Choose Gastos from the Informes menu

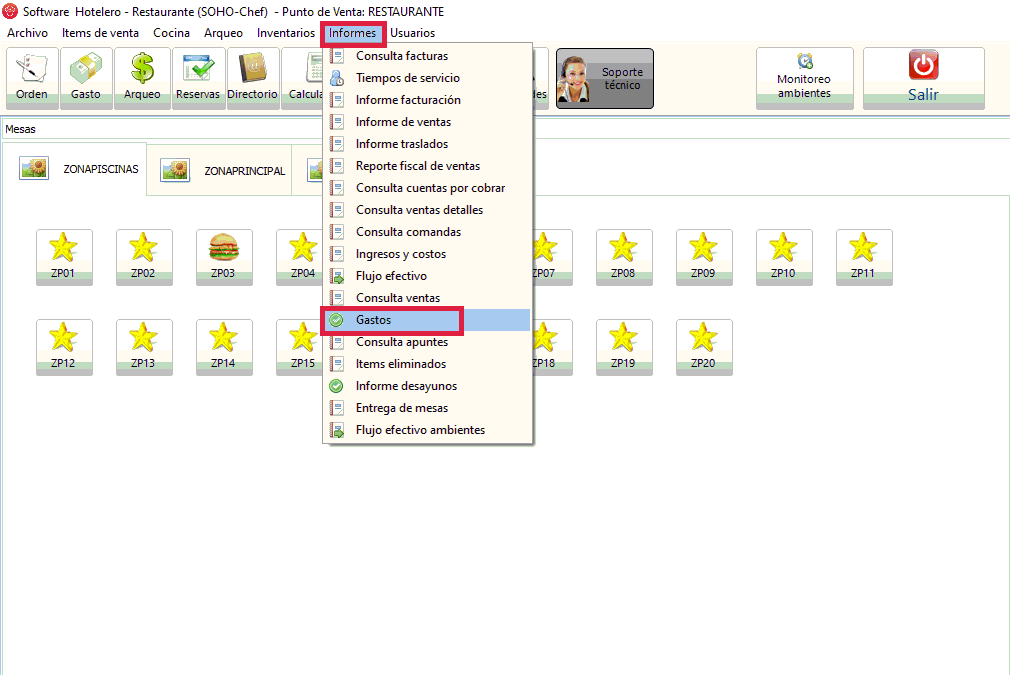(373, 320)
